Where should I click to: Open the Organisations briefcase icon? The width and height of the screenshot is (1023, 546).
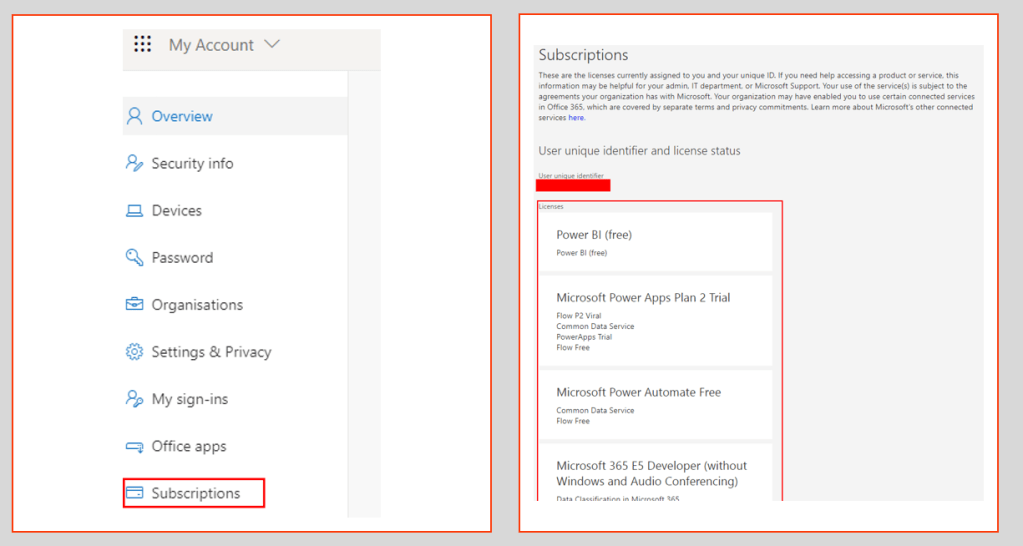click(134, 305)
